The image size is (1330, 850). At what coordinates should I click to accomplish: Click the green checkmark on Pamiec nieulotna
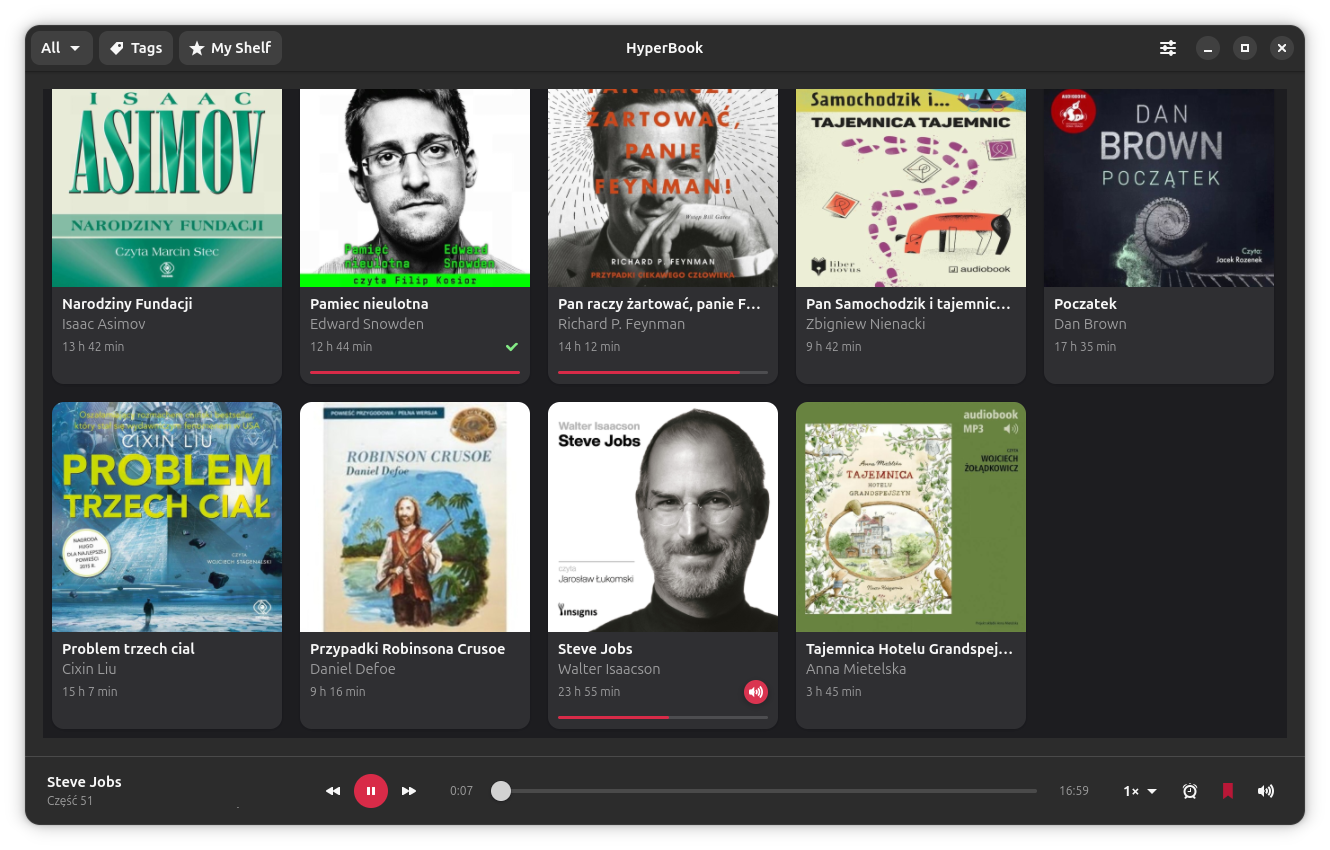pyautogui.click(x=512, y=347)
